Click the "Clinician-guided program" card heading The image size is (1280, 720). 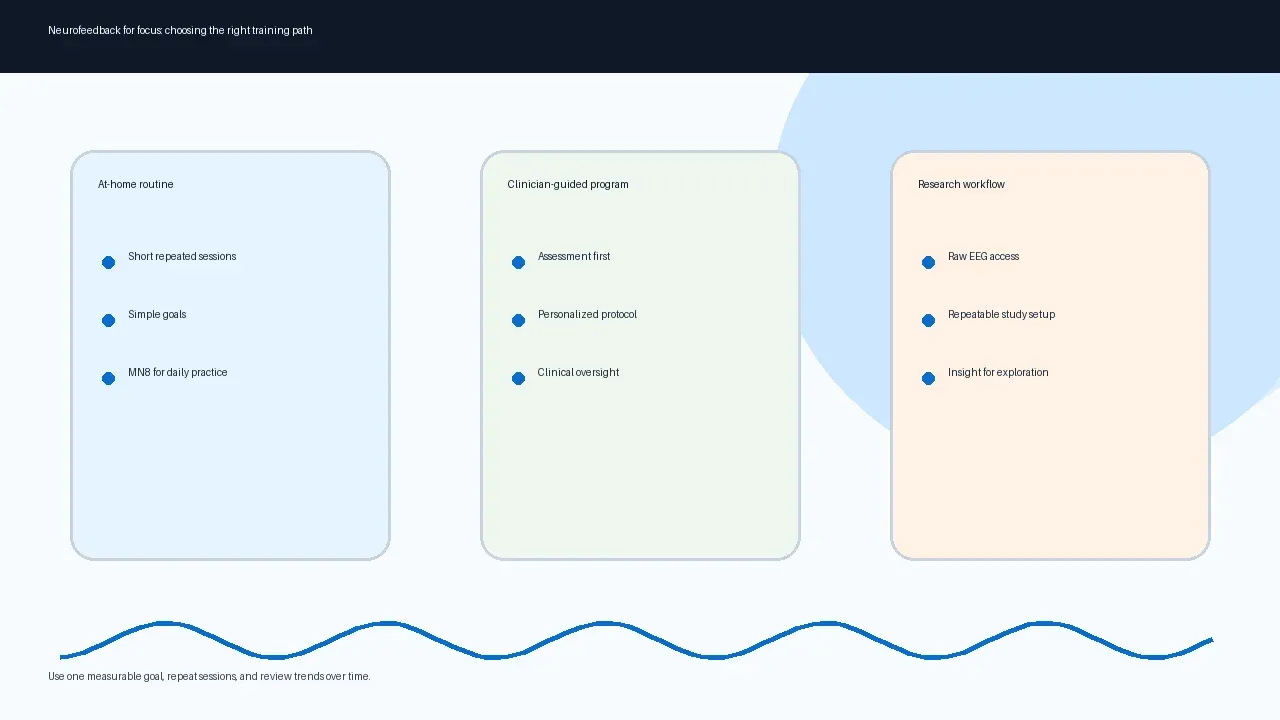point(568,184)
